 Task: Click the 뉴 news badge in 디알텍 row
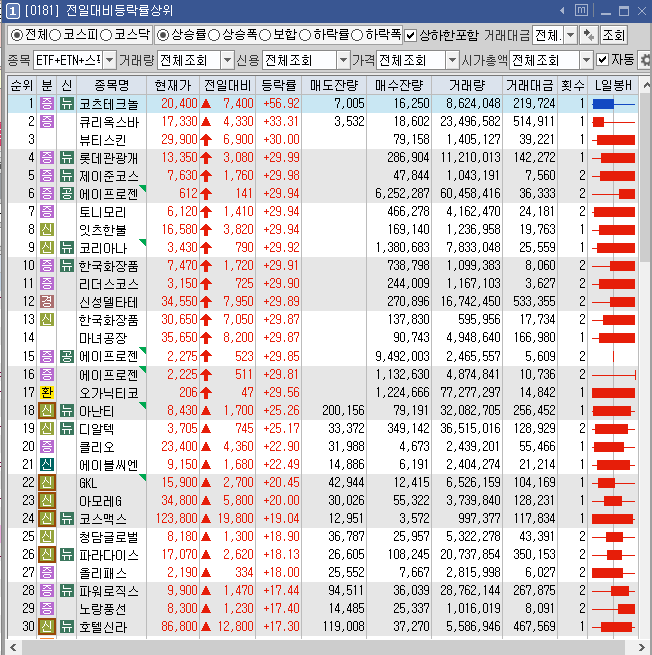point(67,429)
